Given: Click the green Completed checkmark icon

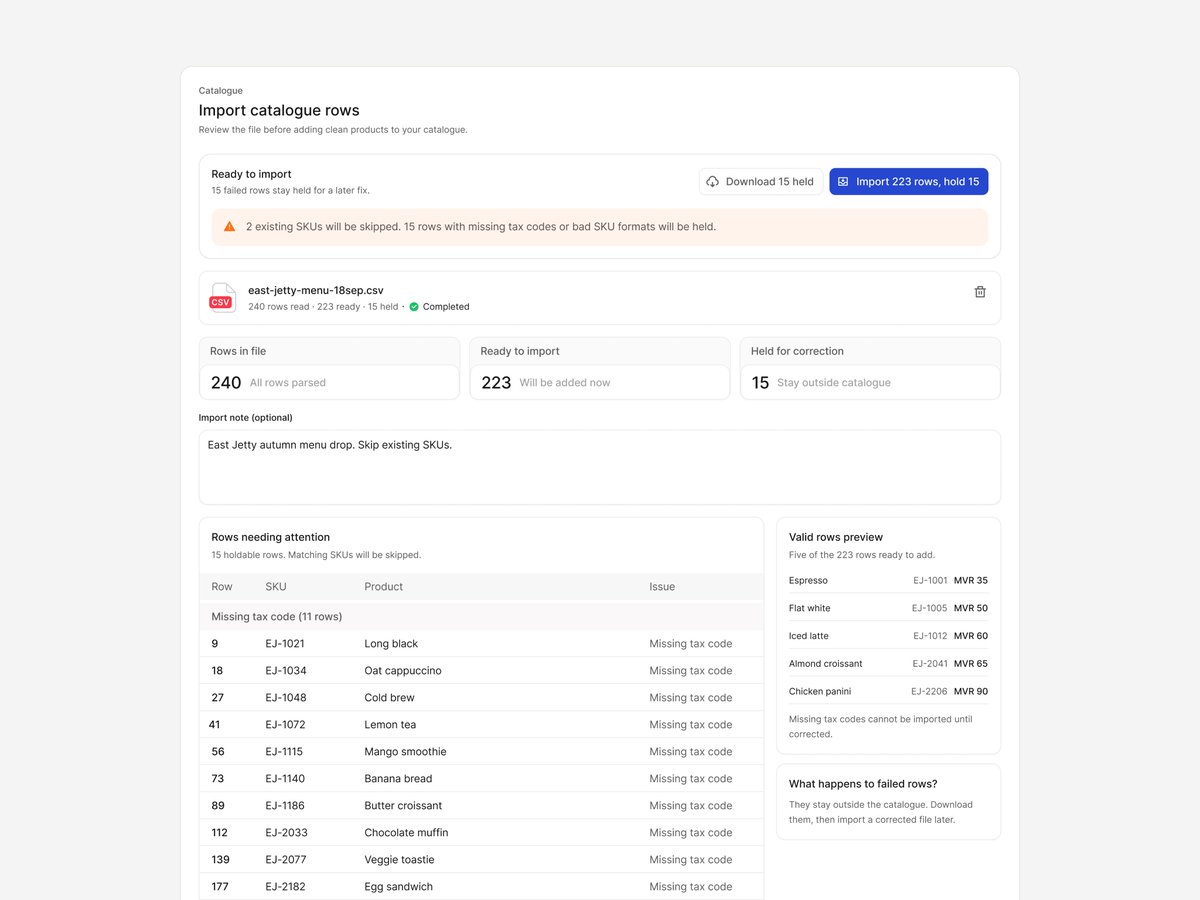Looking at the screenshot, I should coord(414,307).
